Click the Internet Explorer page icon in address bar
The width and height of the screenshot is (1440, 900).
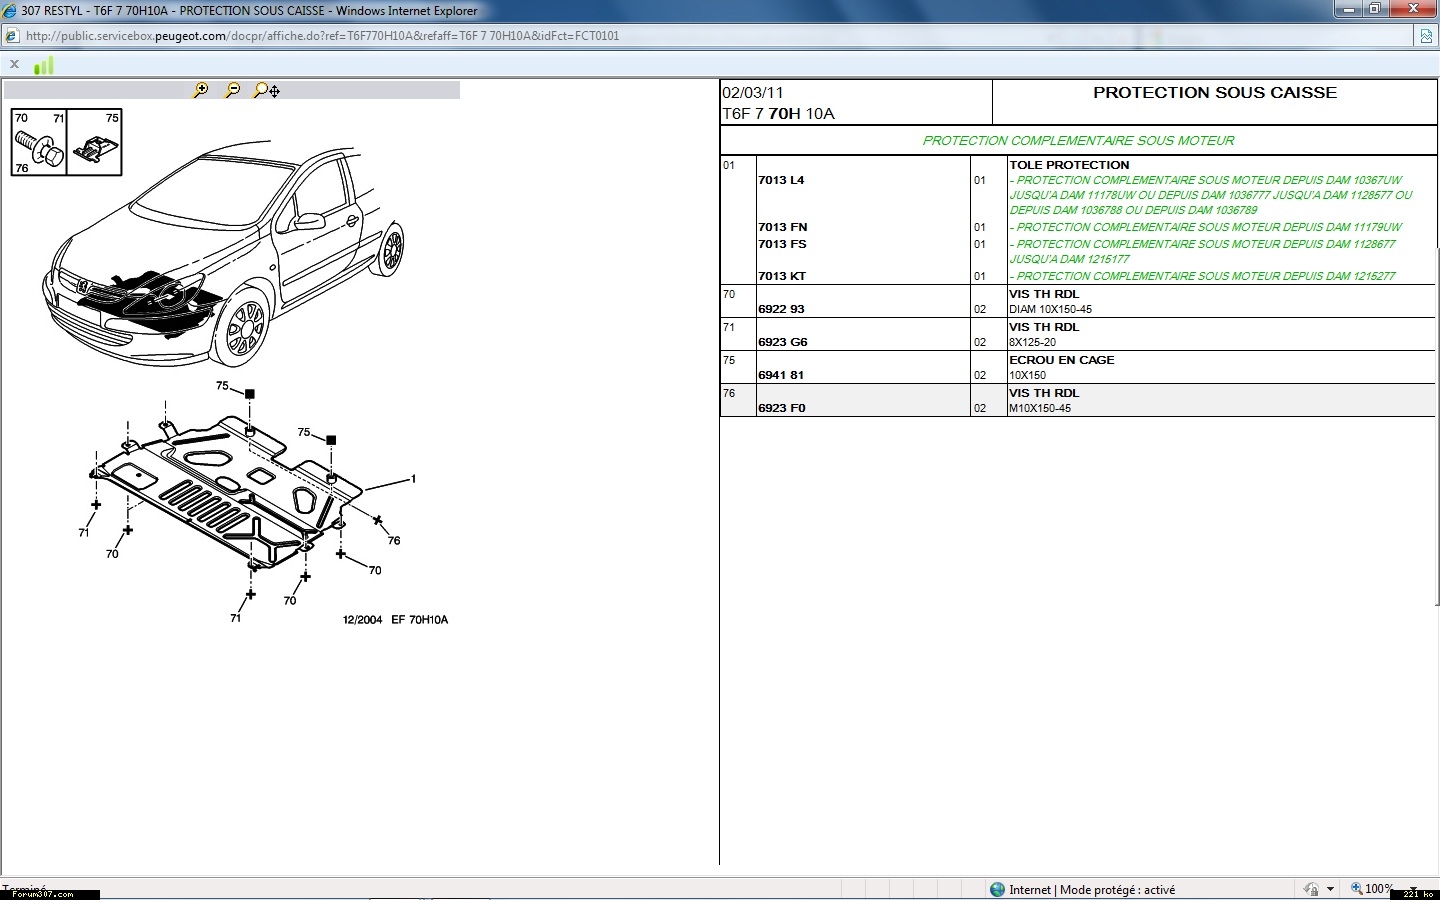(x=11, y=36)
